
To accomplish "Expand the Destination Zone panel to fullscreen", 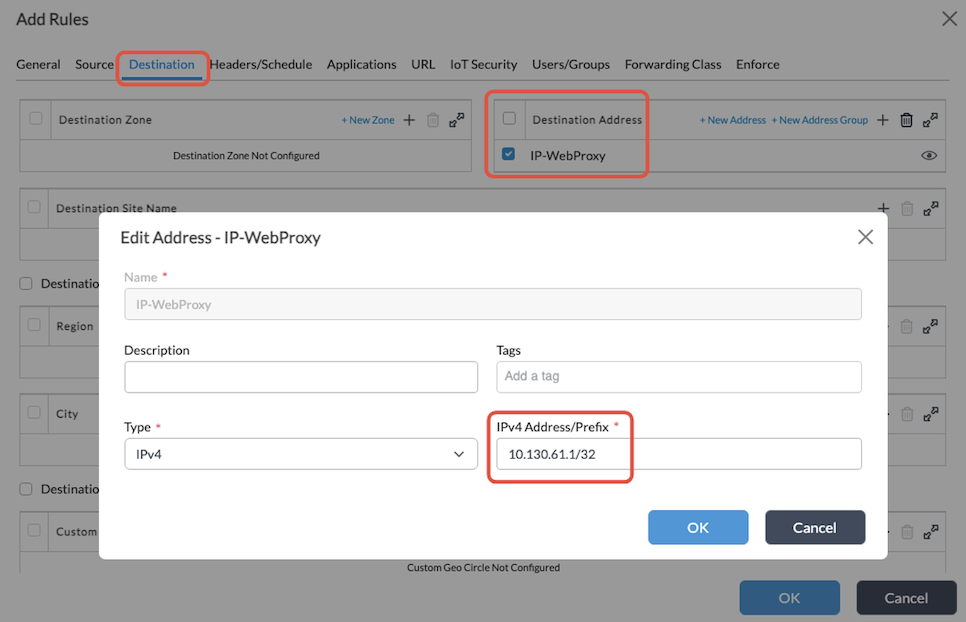I will [456, 119].
